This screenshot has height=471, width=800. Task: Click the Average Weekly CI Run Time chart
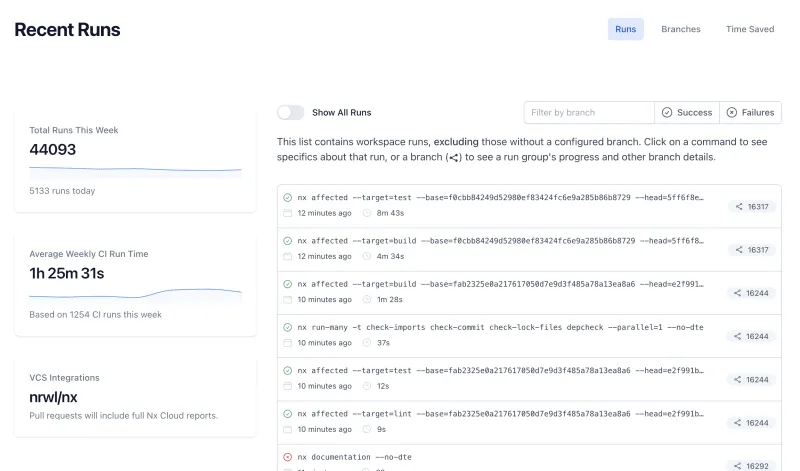click(x=135, y=293)
